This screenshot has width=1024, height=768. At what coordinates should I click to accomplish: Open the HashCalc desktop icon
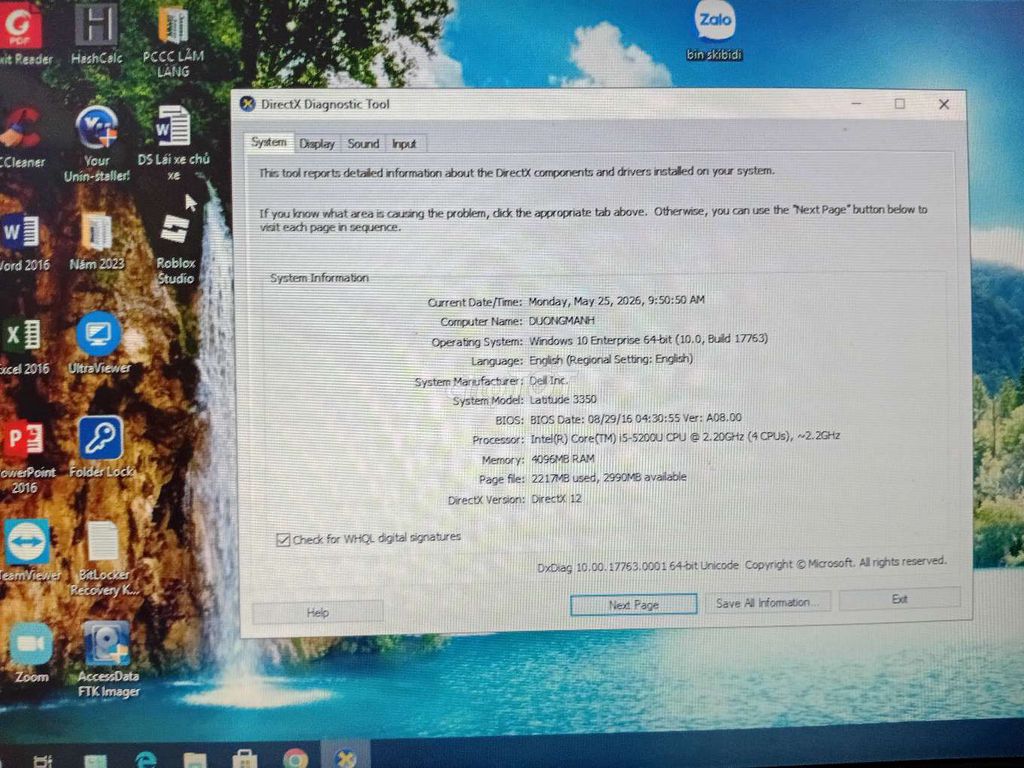[96, 33]
